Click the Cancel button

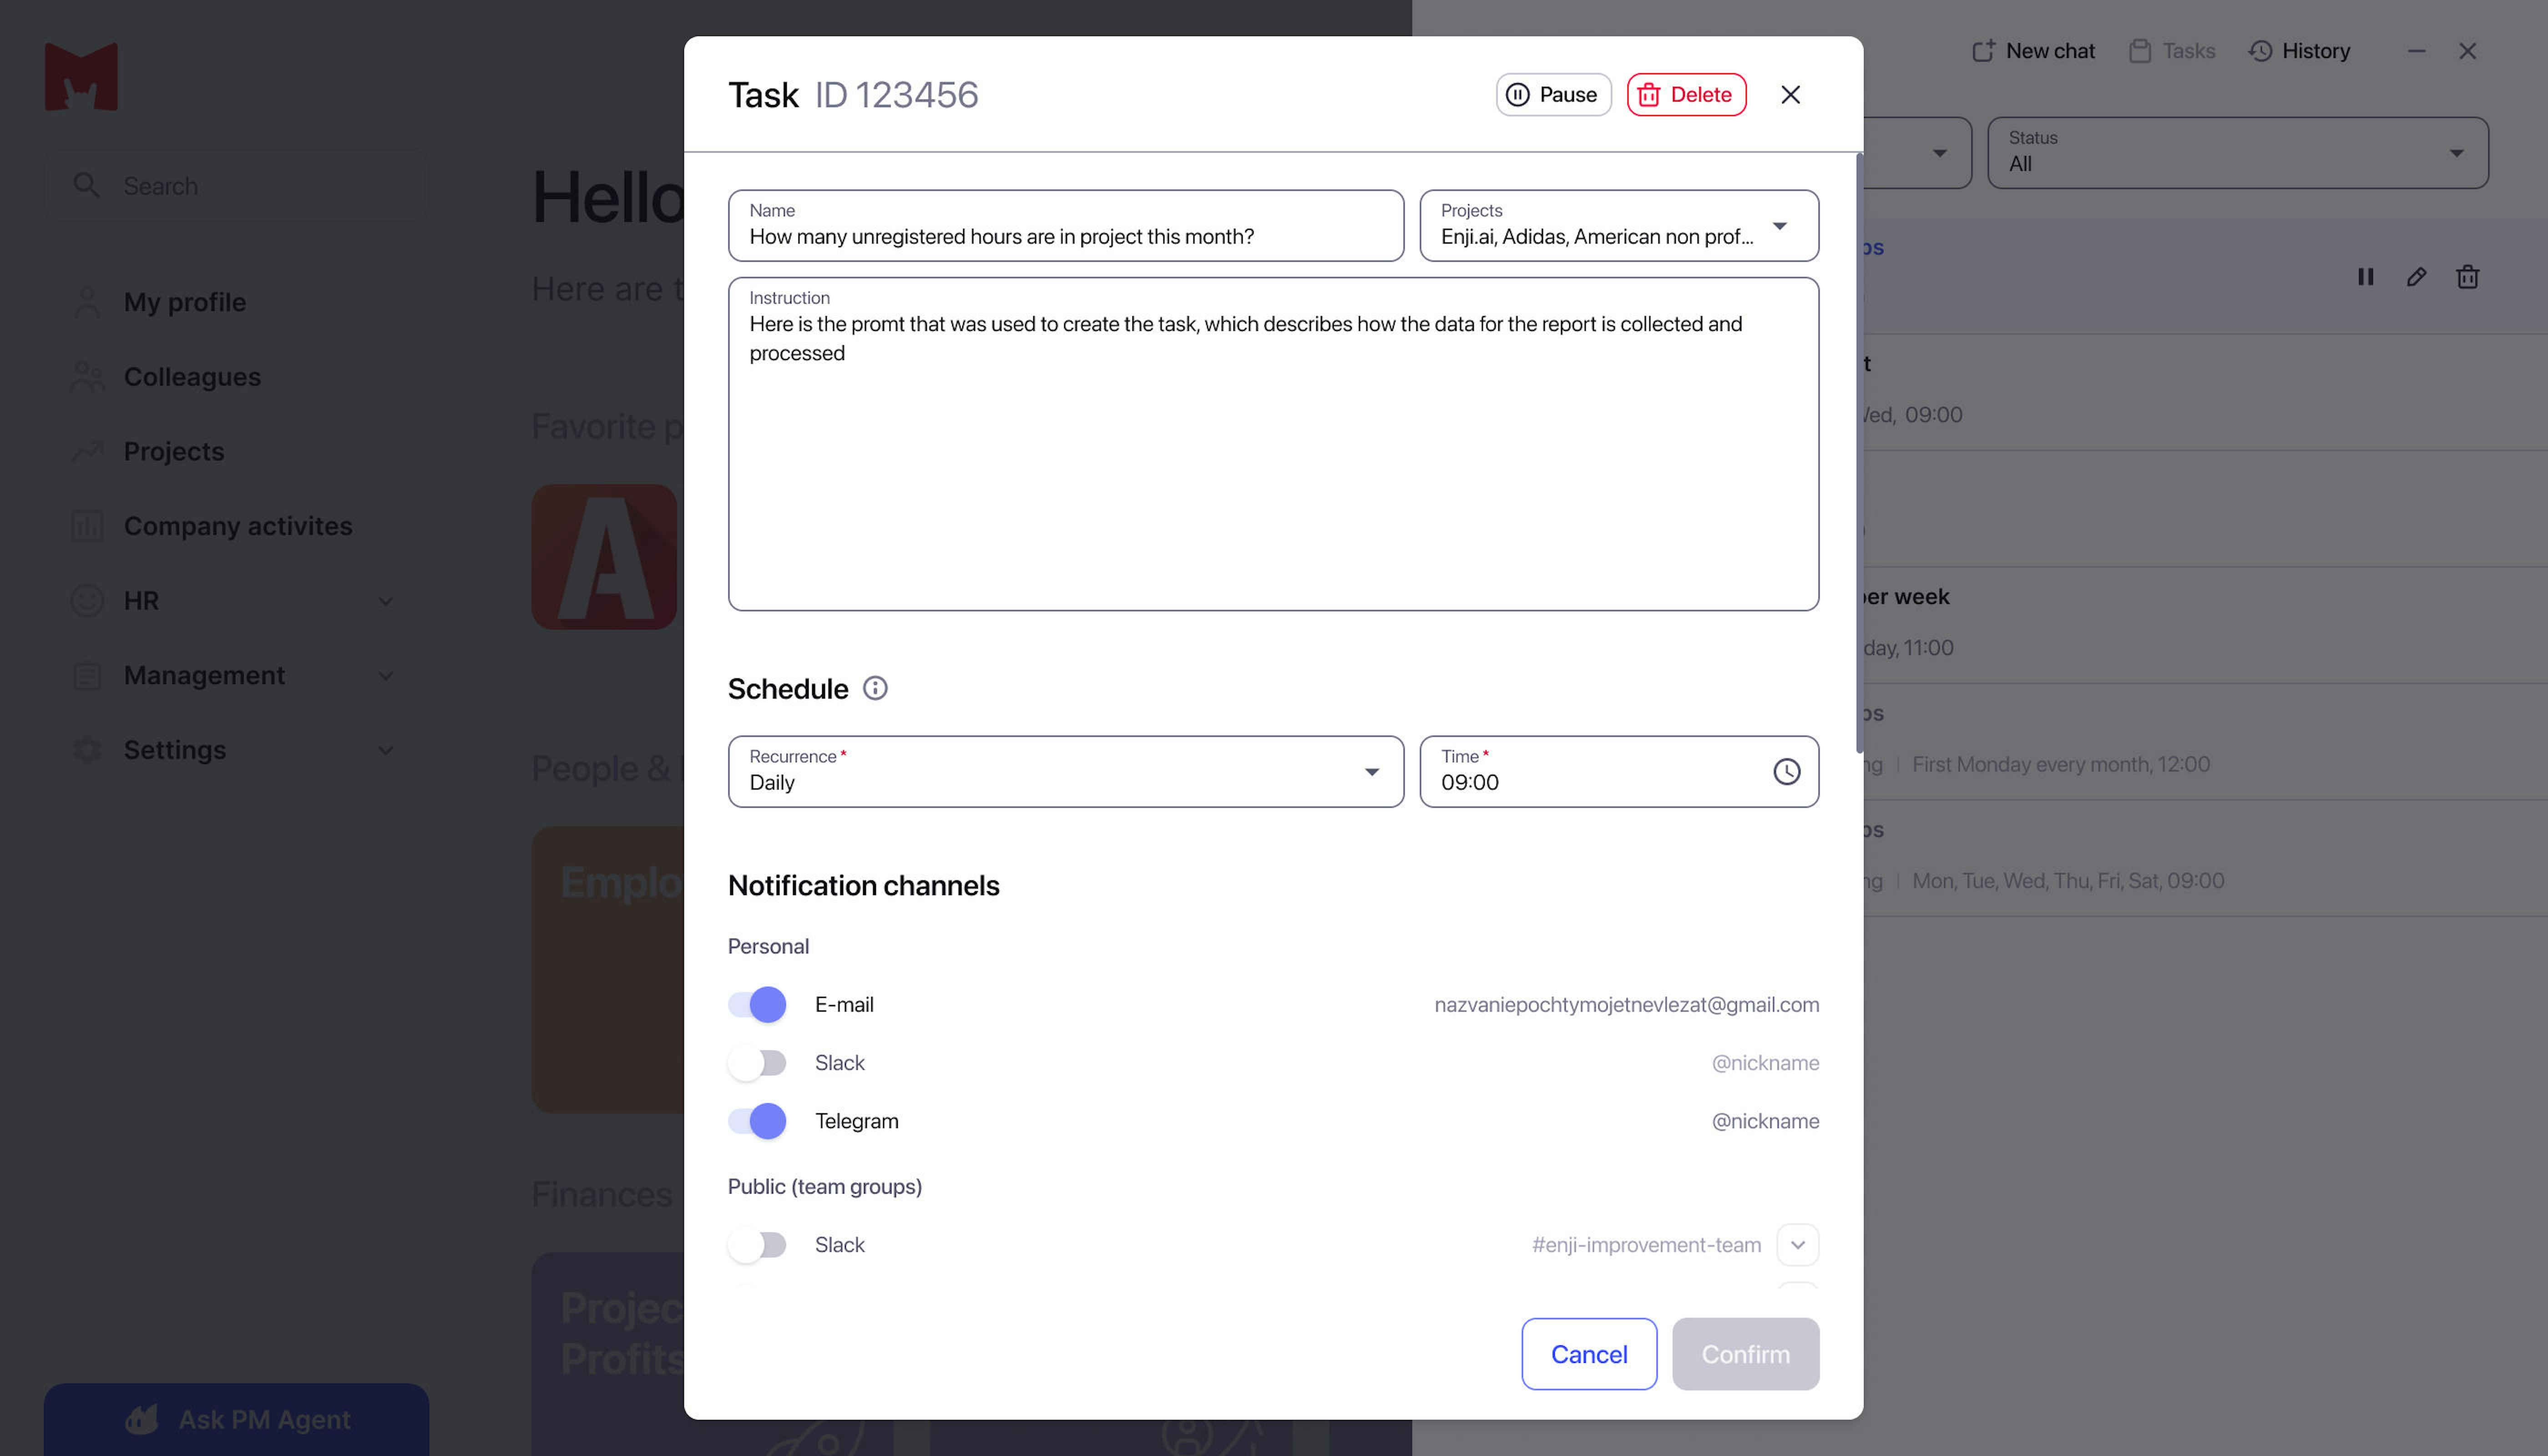(1588, 1353)
